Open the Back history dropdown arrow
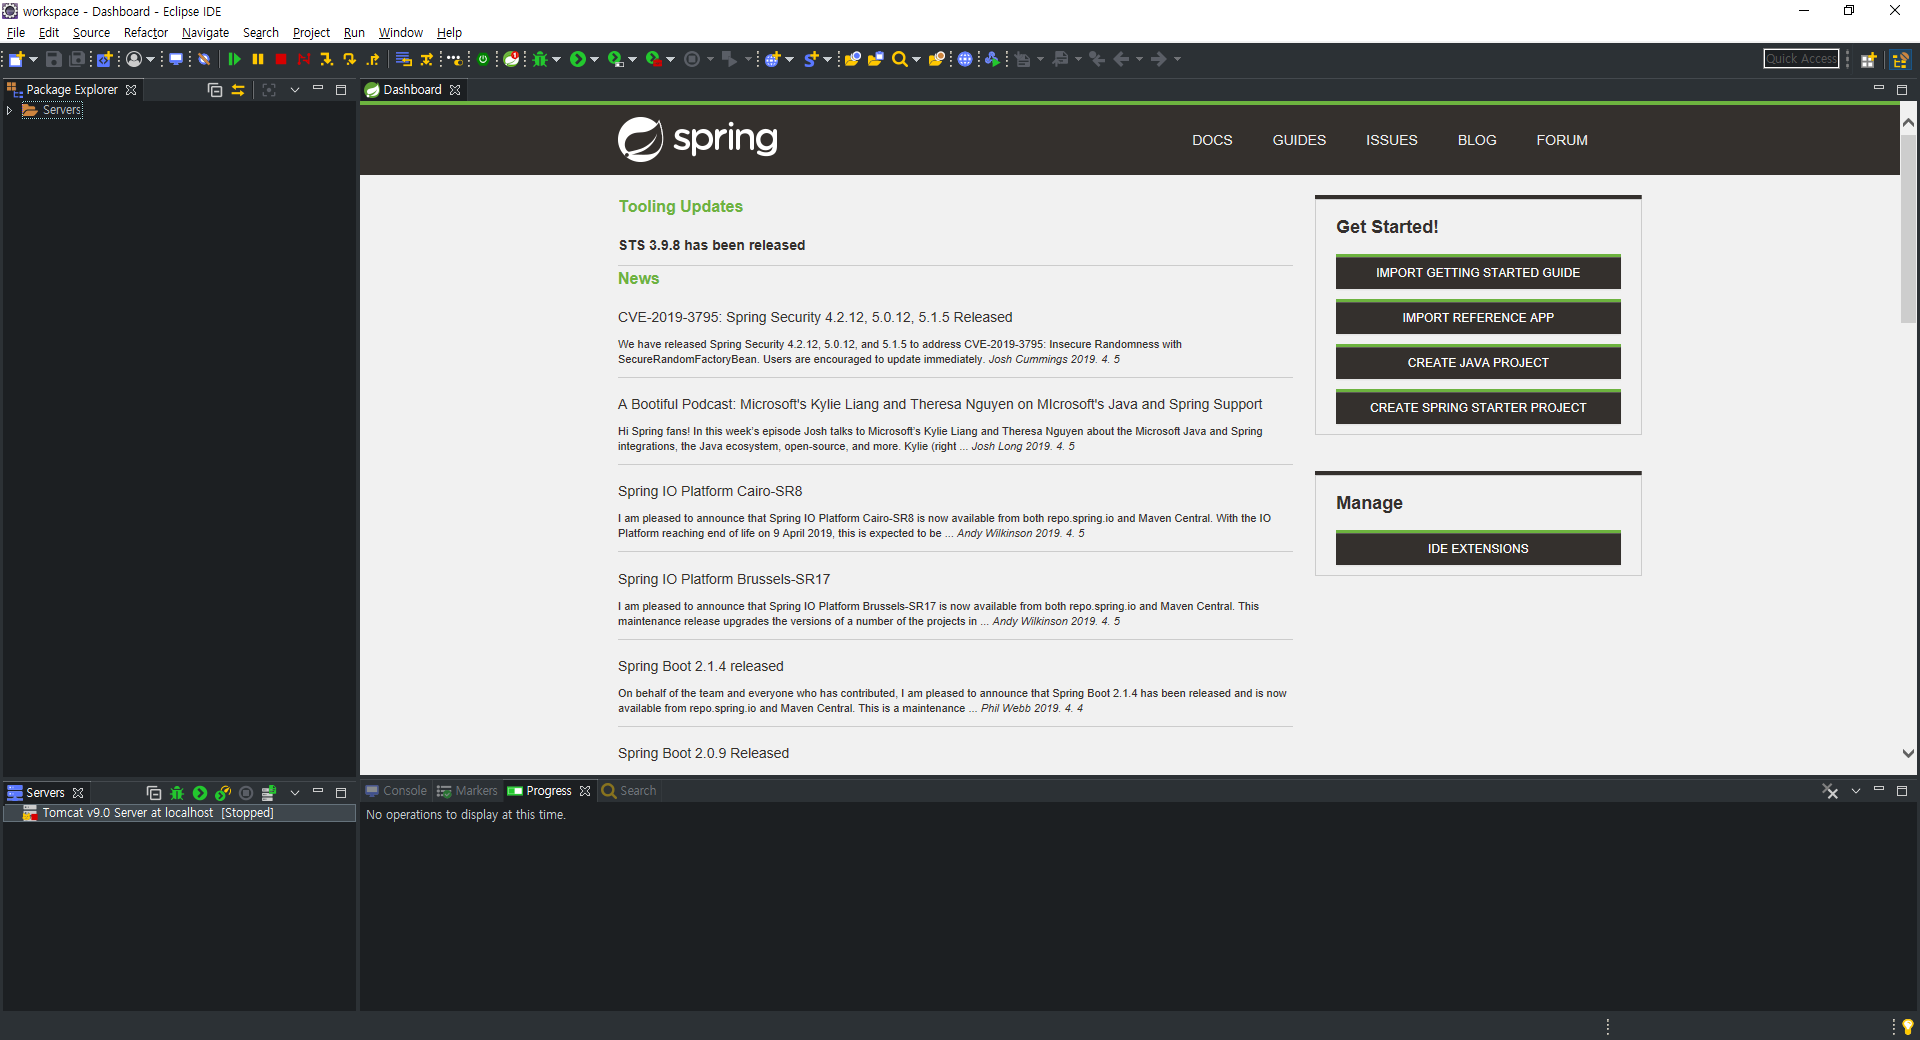Viewport: 1920px width, 1040px height. coord(1139,59)
